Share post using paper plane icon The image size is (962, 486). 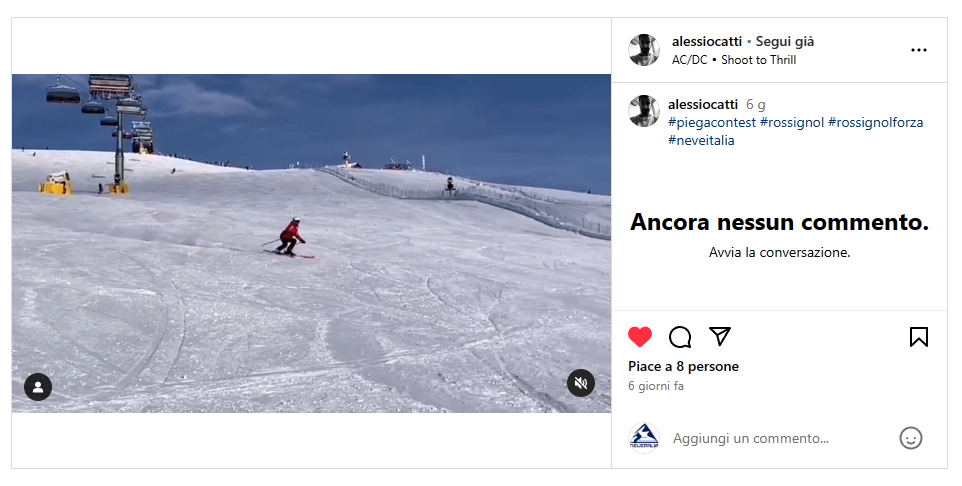tap(720, 336)
